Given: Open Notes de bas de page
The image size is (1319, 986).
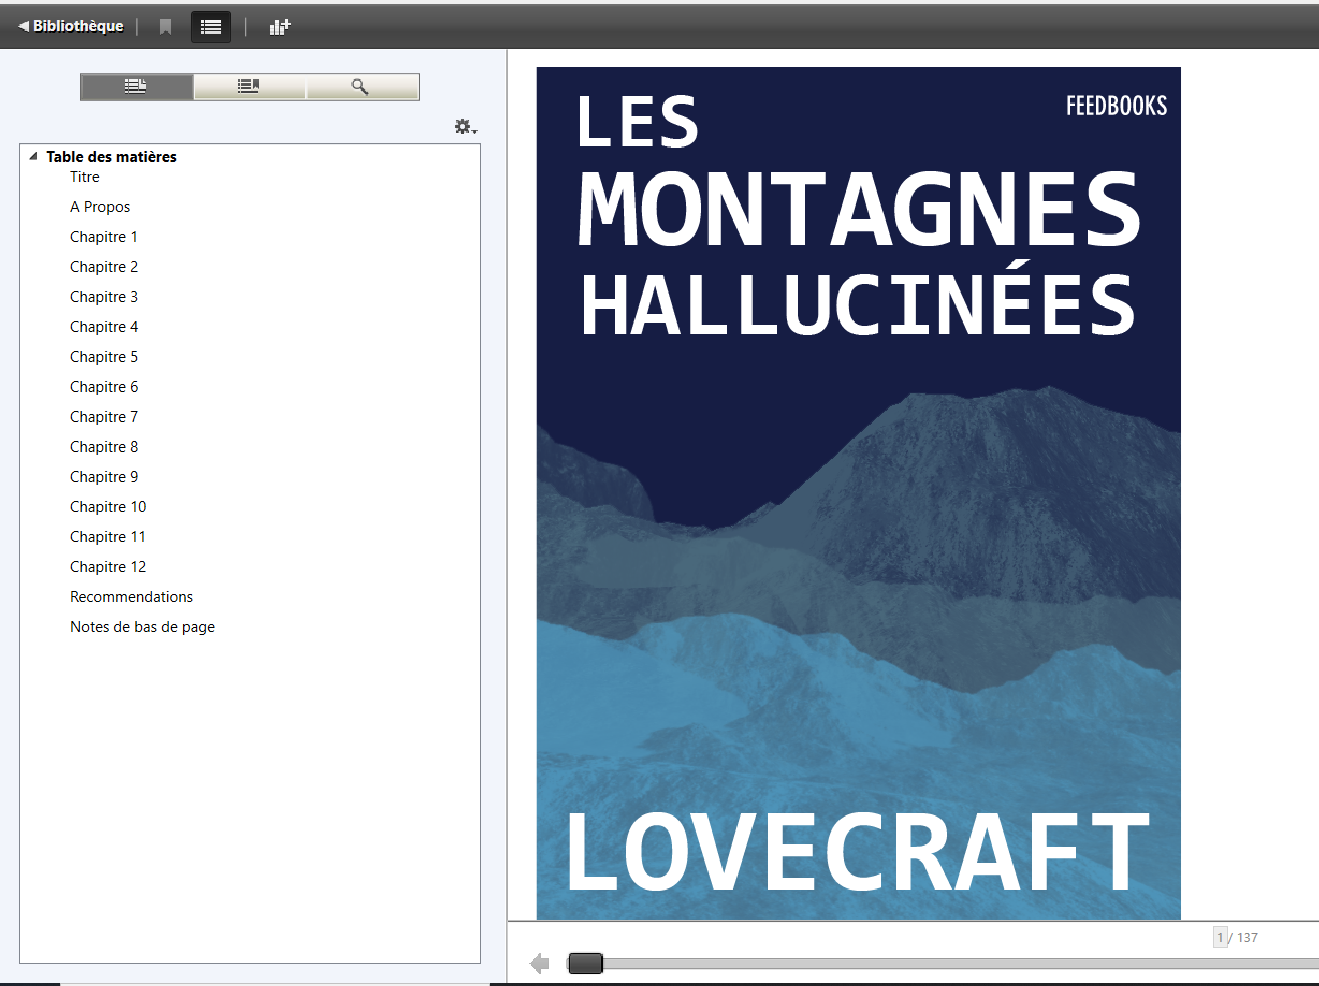Looking at the screenshot, I should (x=142, y=627).
